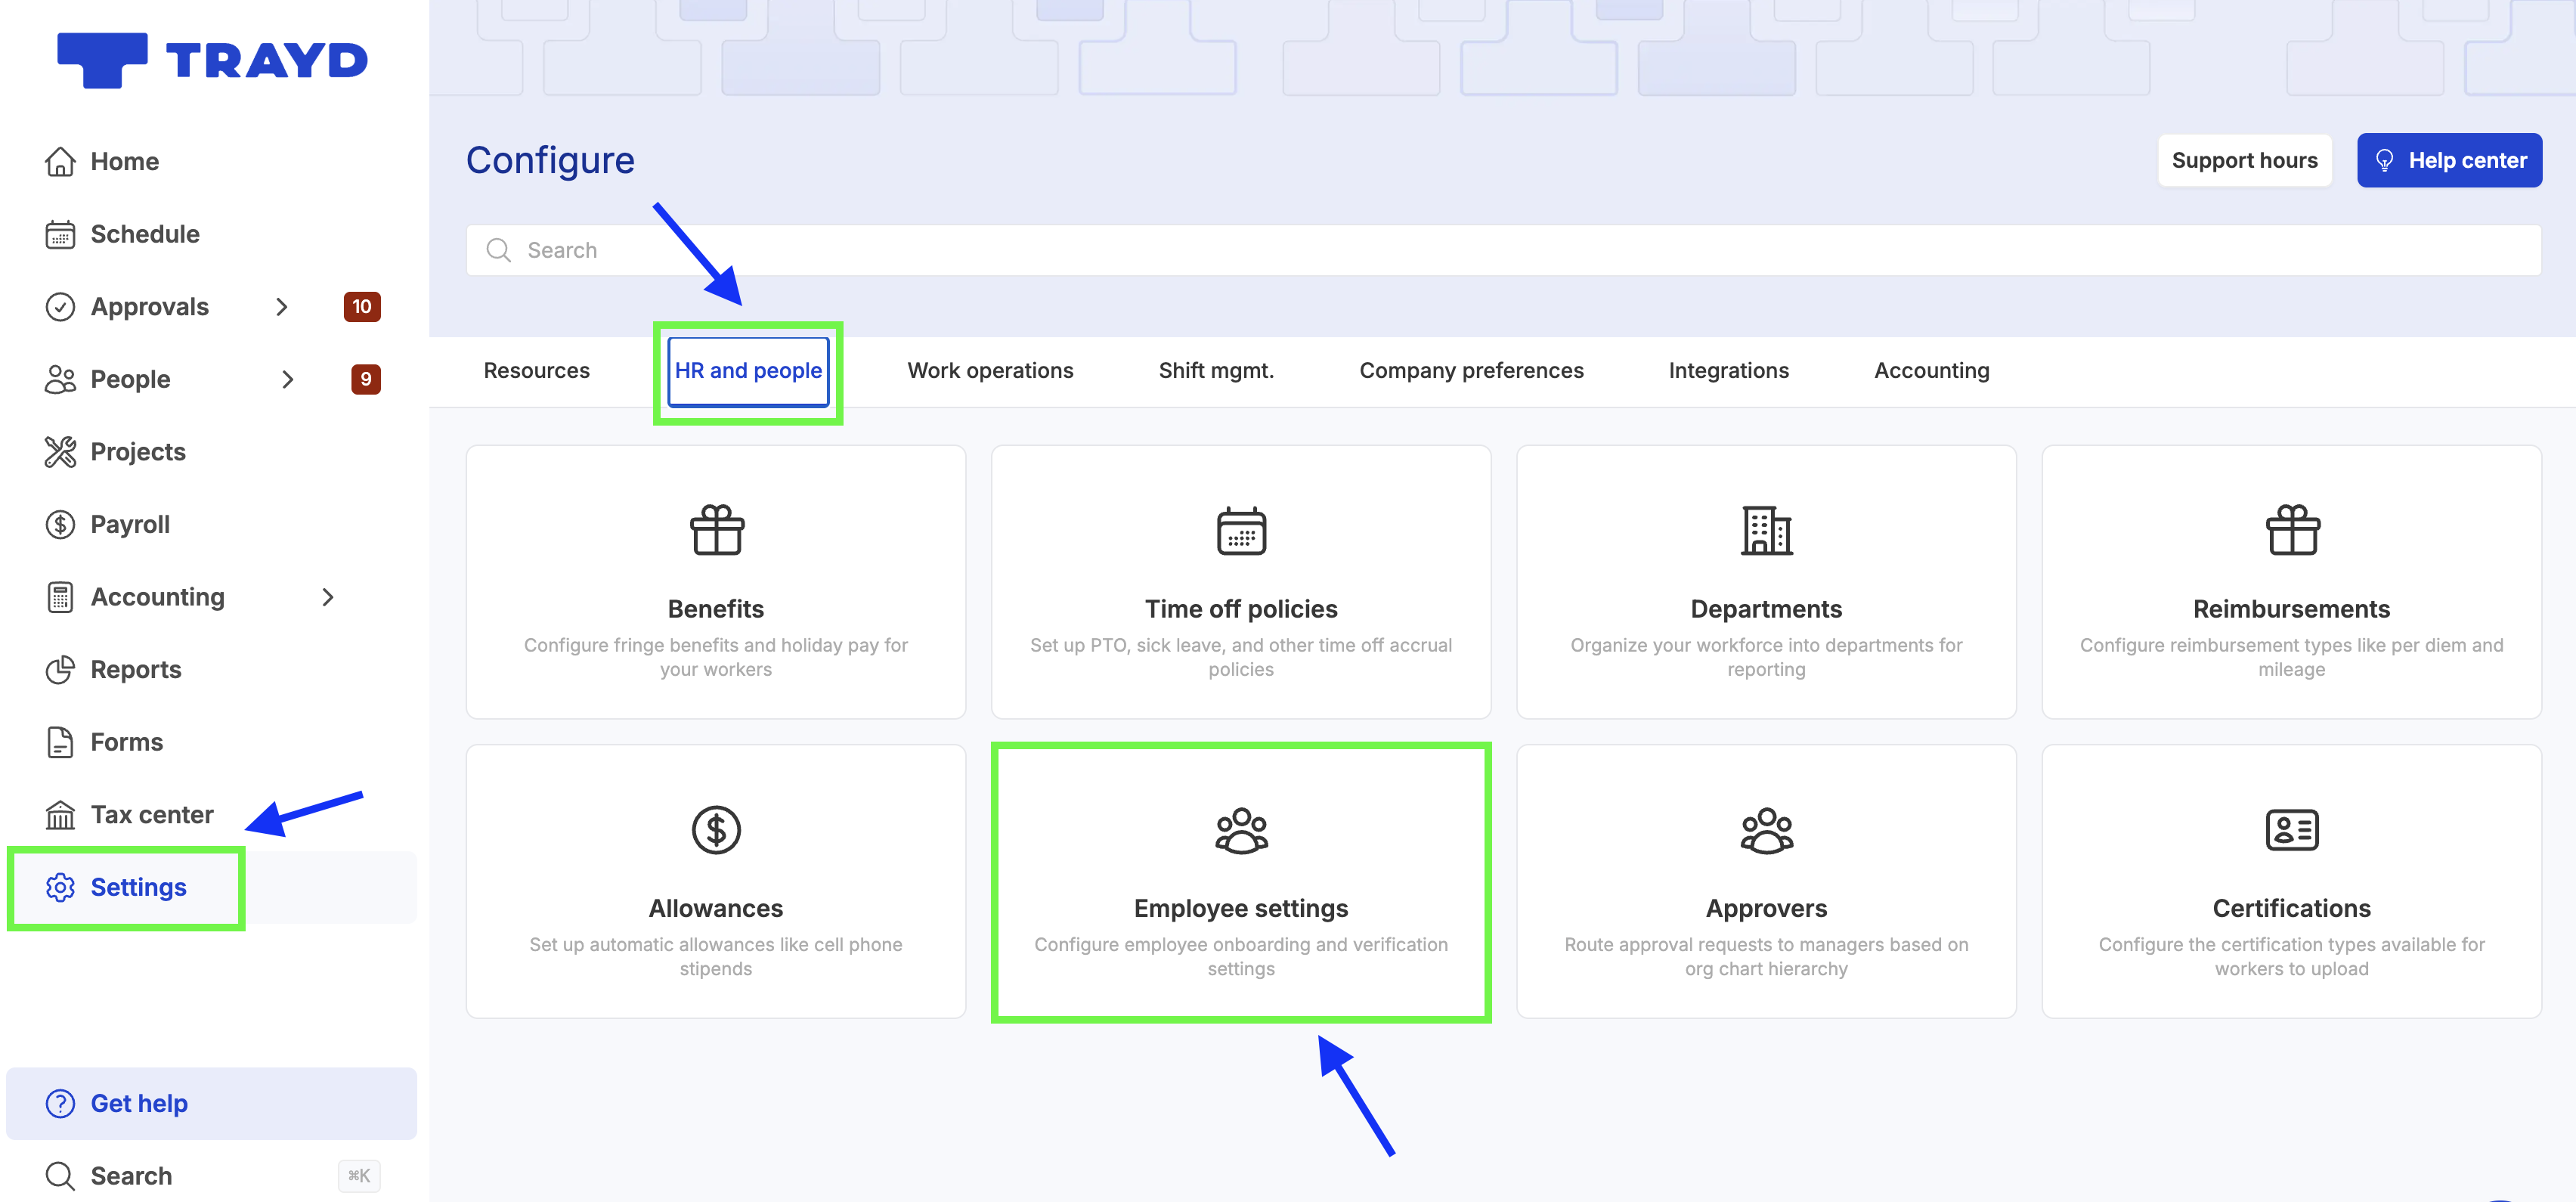Screen dimensions: 2576x1202
Task: Open the Employee settings card title
Action: (1241, 908)
